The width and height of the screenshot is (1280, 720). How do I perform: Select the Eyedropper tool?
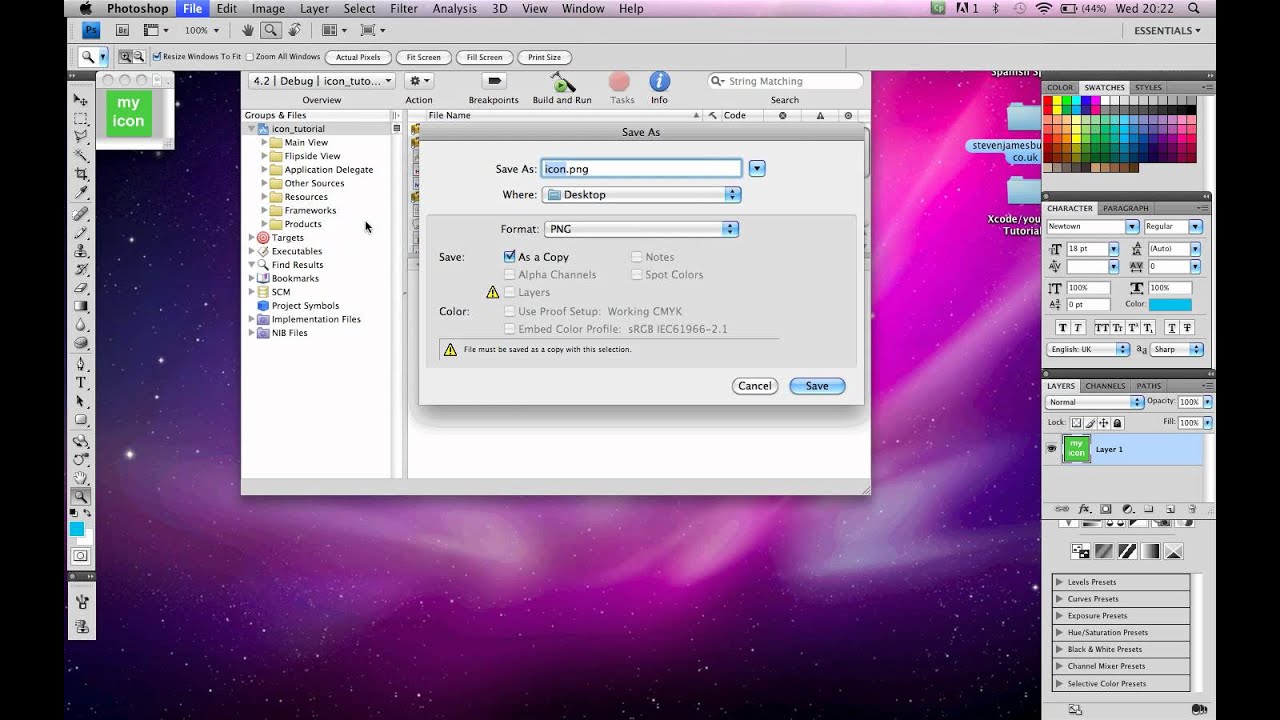(x=81, y=193)
